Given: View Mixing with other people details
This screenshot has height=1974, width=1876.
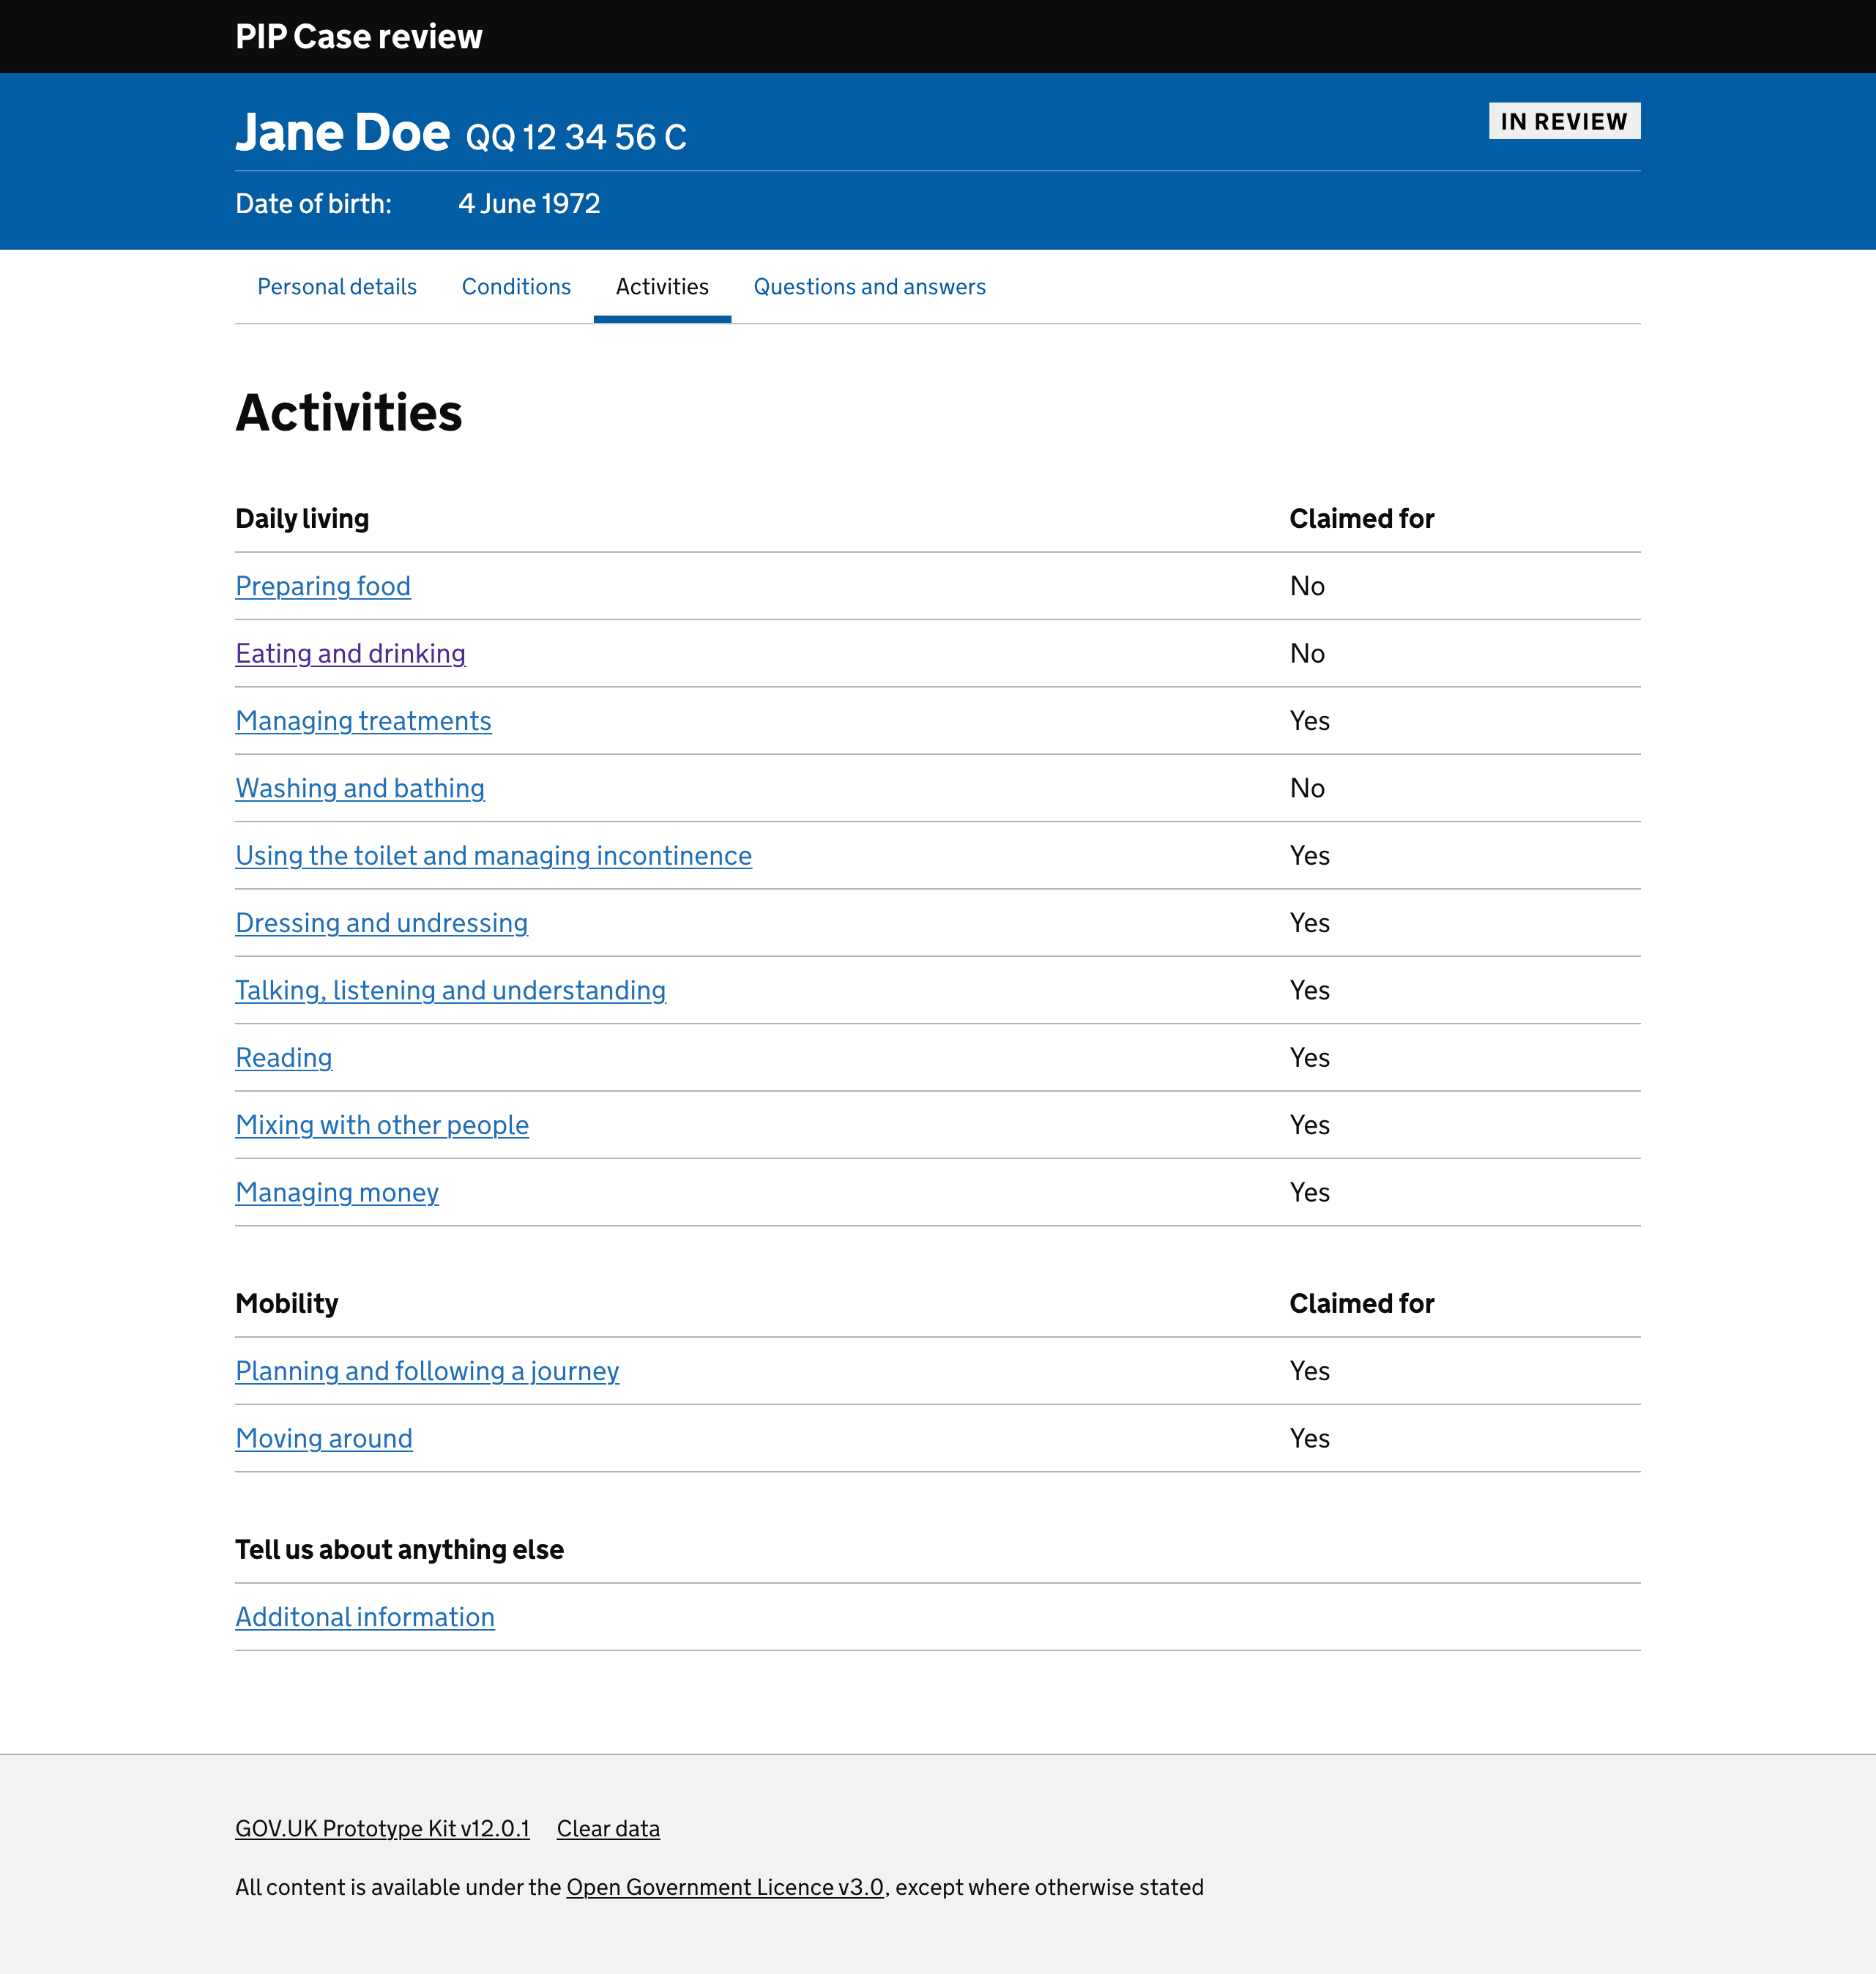Looking at the screenshot, I should click(x=382, y=1125).
